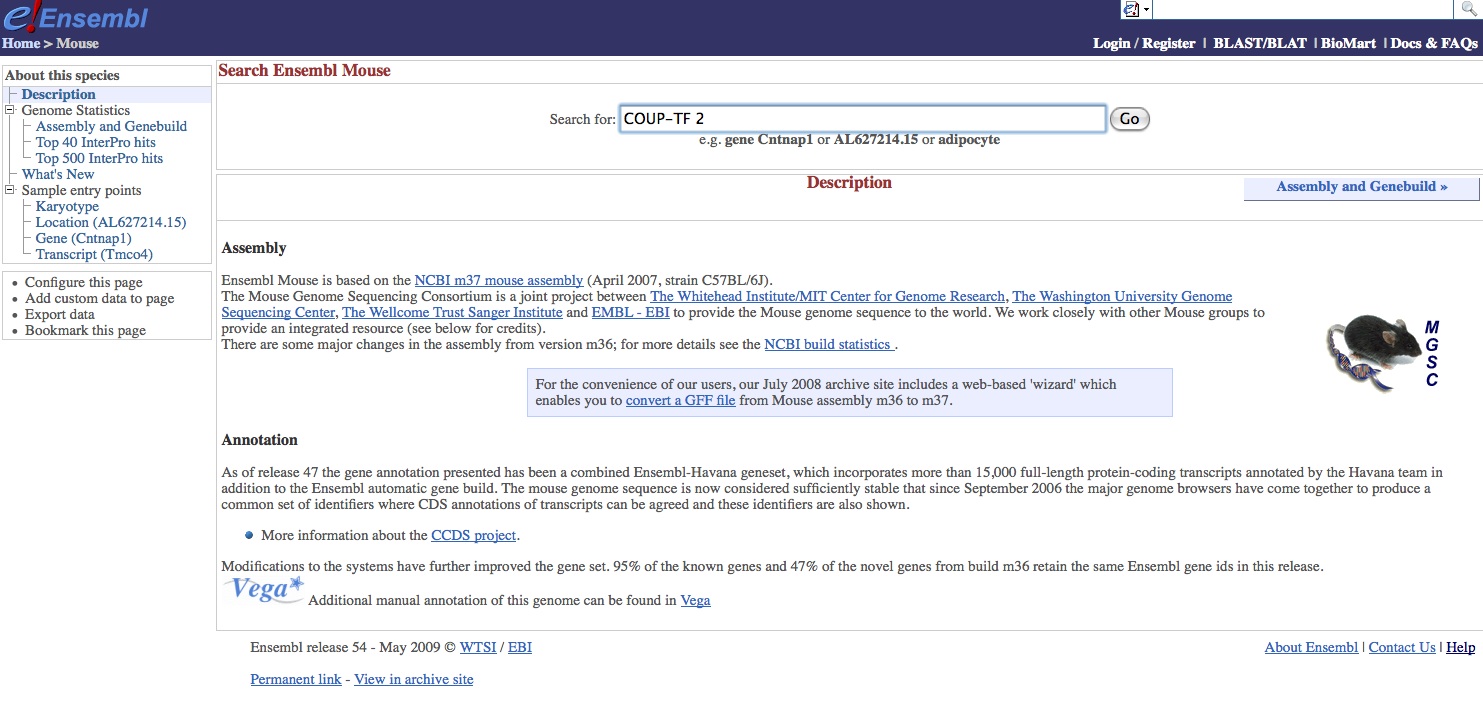
Task: Click the Vega logo image
Action: (263, 589)
